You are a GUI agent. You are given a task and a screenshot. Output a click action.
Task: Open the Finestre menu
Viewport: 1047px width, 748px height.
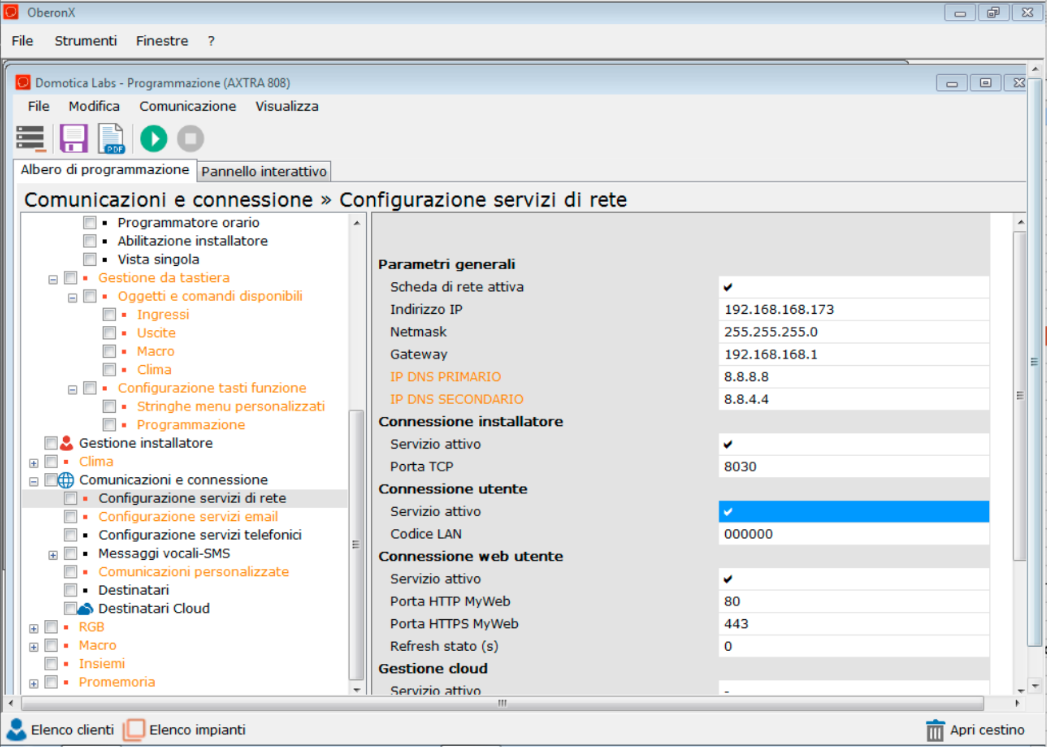click(x=162, y=41)
